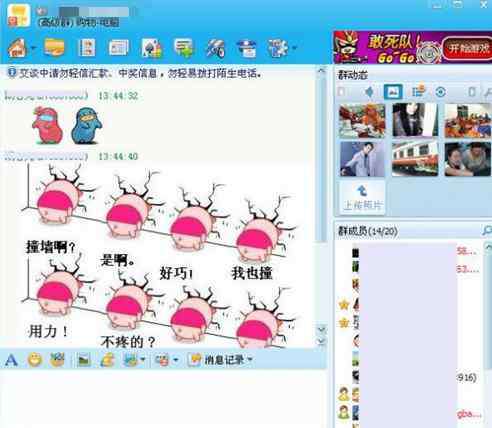Open the mushroom app icon
This screenshot has height=428, width=492.
click(246, 49)
